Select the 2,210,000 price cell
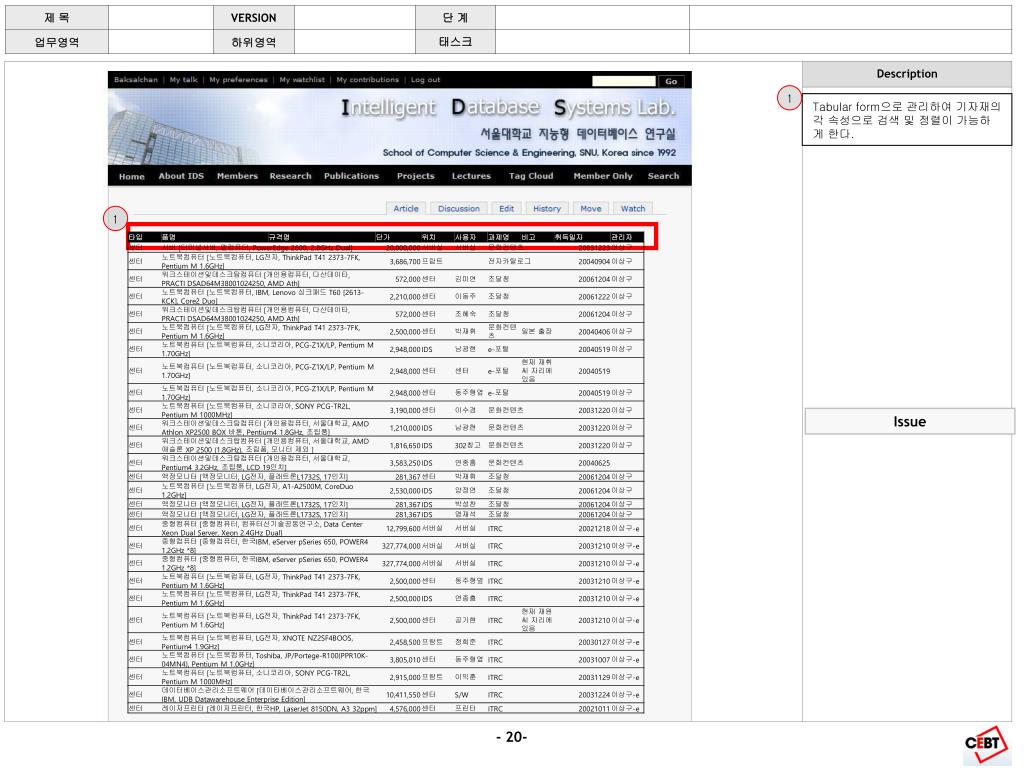The image size is (1024, 768). (x=405, y=296)
